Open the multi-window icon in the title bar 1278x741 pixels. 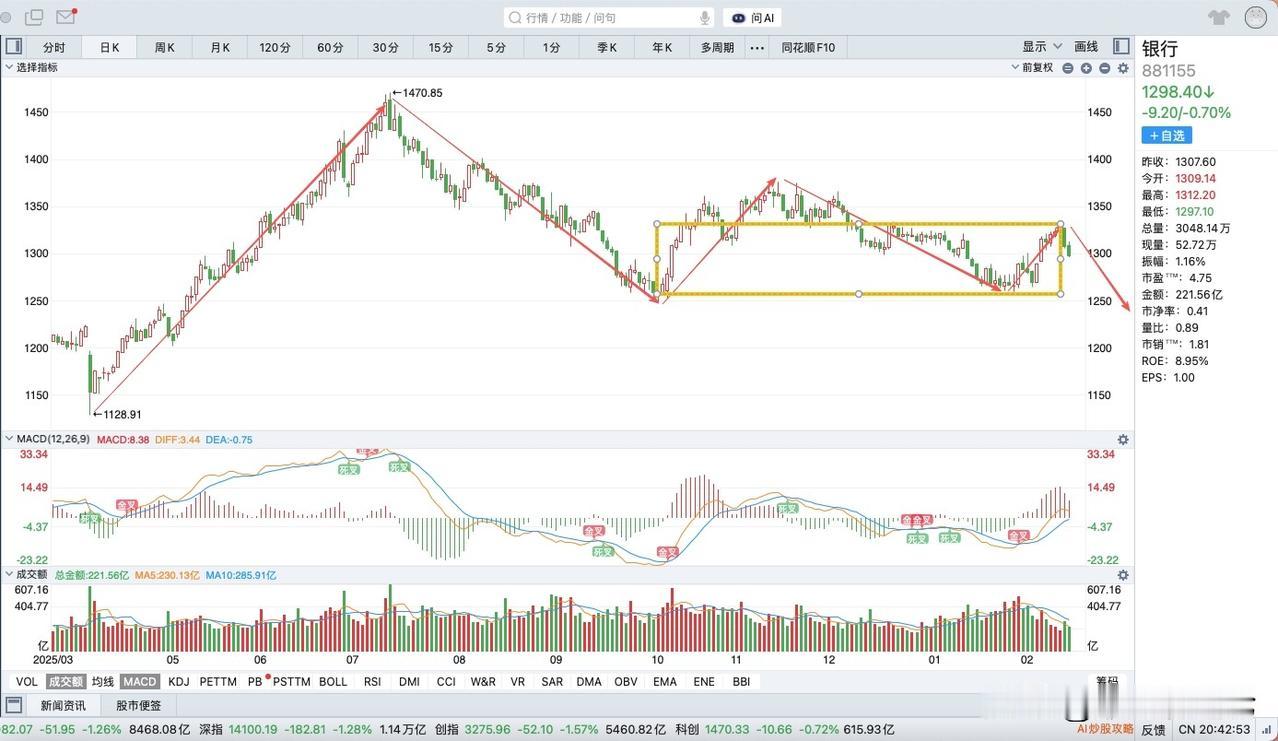[34, 17]
